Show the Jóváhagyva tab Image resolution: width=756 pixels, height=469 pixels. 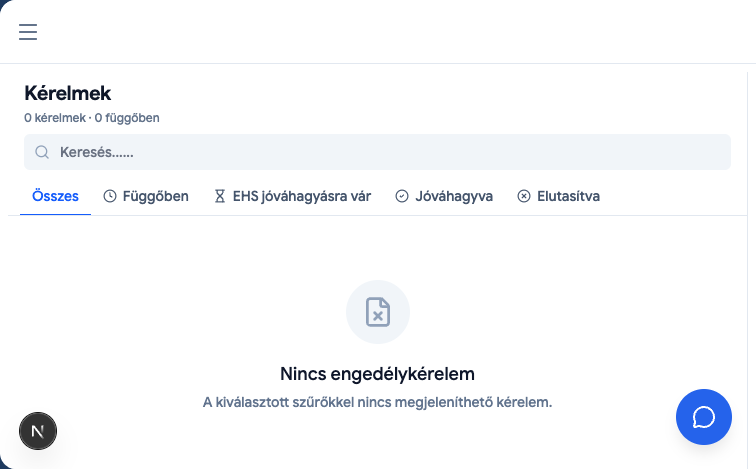[444, 196]
